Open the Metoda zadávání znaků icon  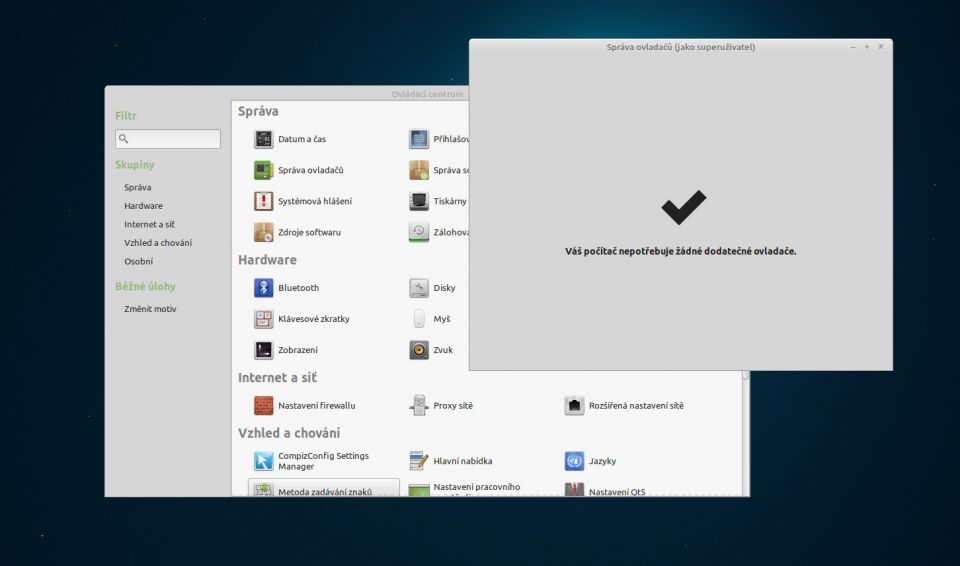click(x=263, y=490)
